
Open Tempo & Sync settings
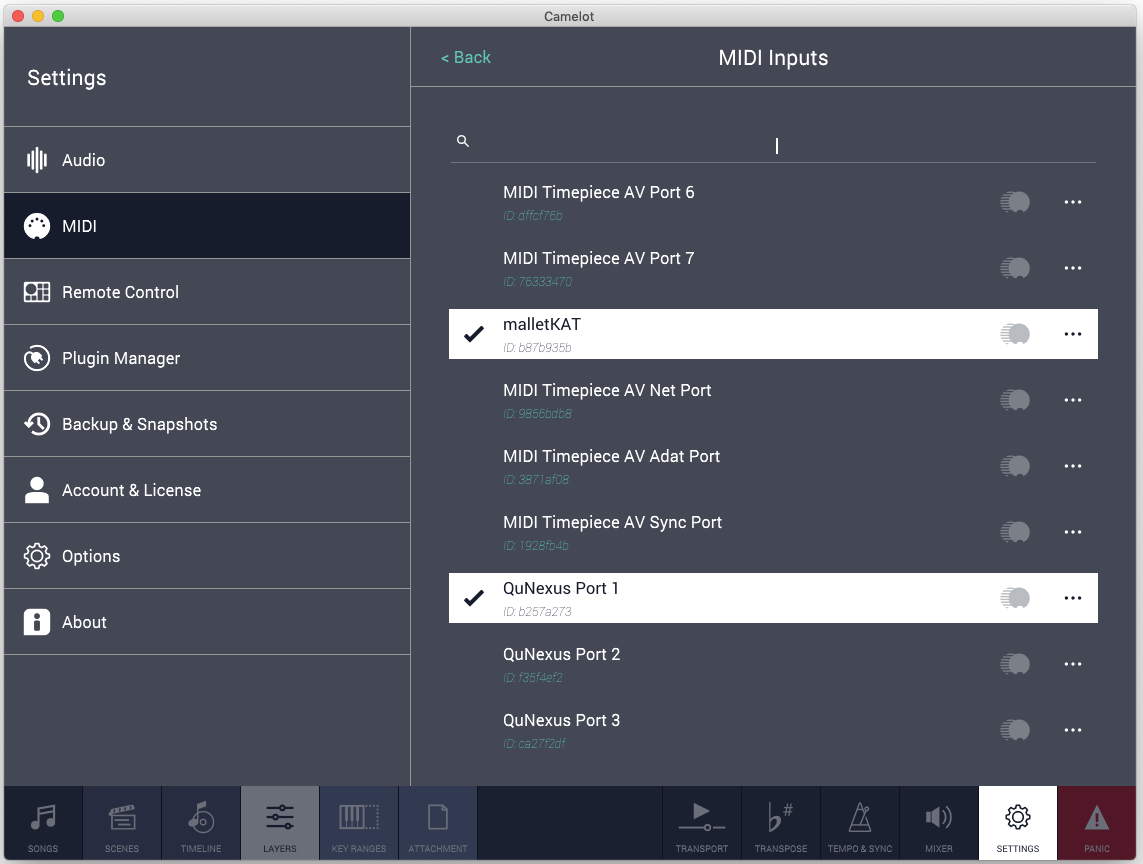click(x=859, y=822)
